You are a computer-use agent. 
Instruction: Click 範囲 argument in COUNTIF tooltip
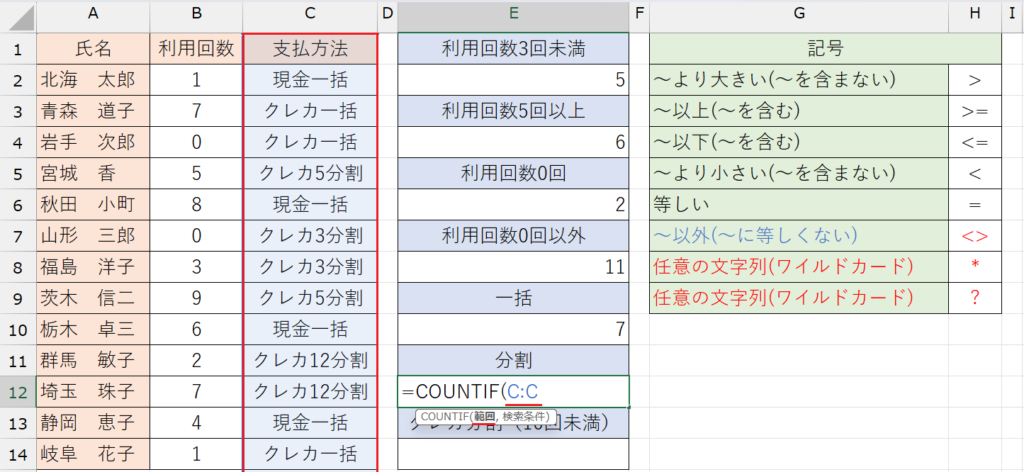coord(484,416)
